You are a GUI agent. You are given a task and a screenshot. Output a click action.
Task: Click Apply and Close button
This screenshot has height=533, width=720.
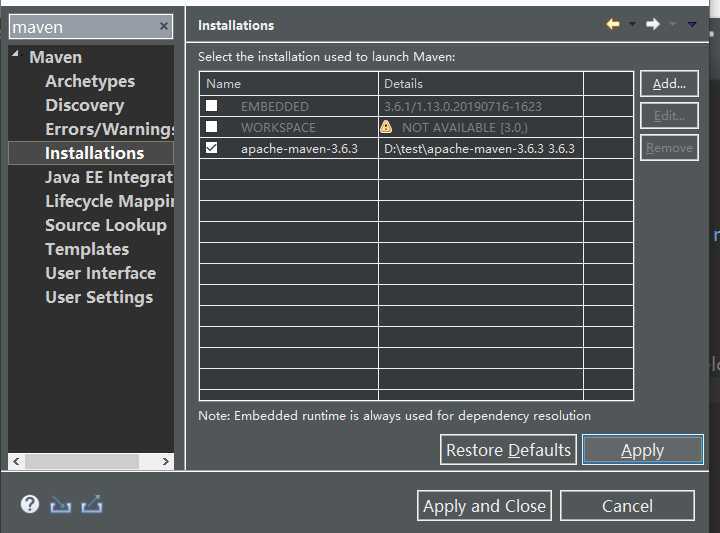click(484, 506)
